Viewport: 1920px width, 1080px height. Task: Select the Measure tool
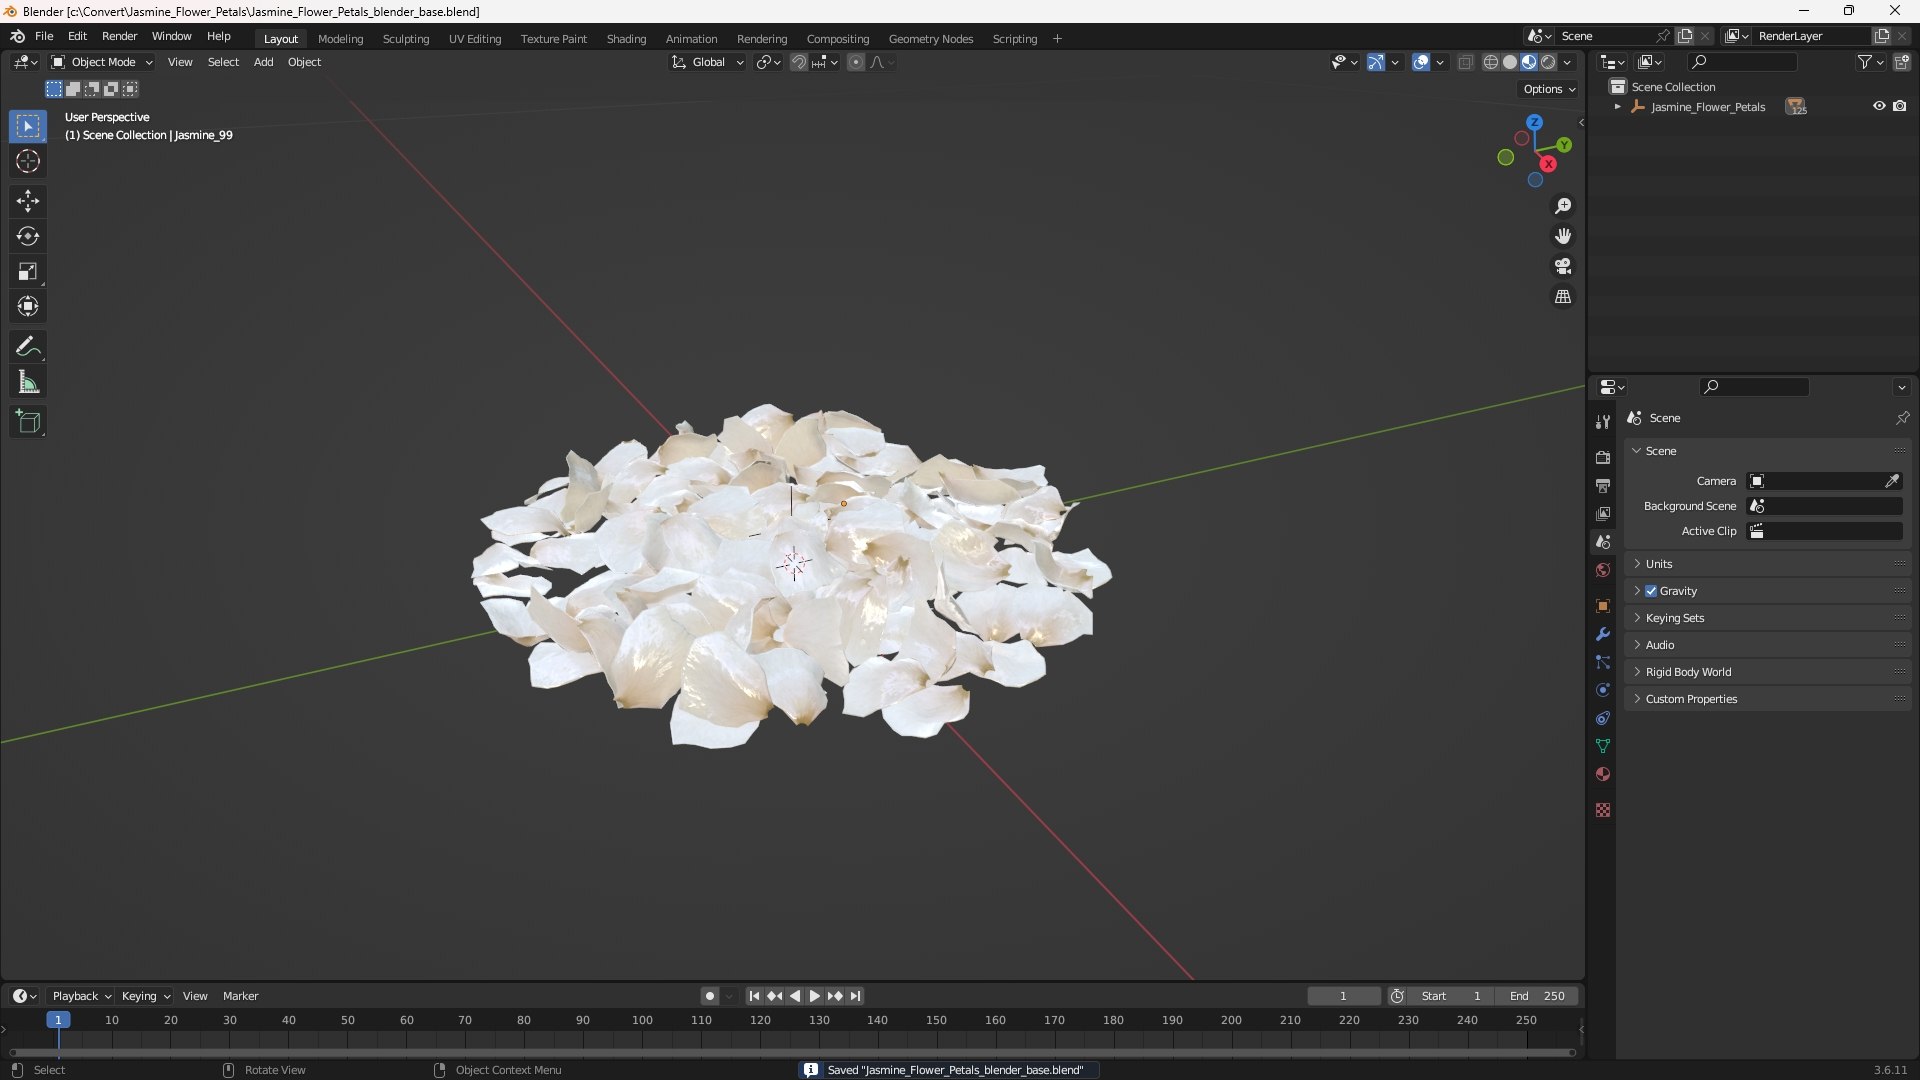coord(28,382)
